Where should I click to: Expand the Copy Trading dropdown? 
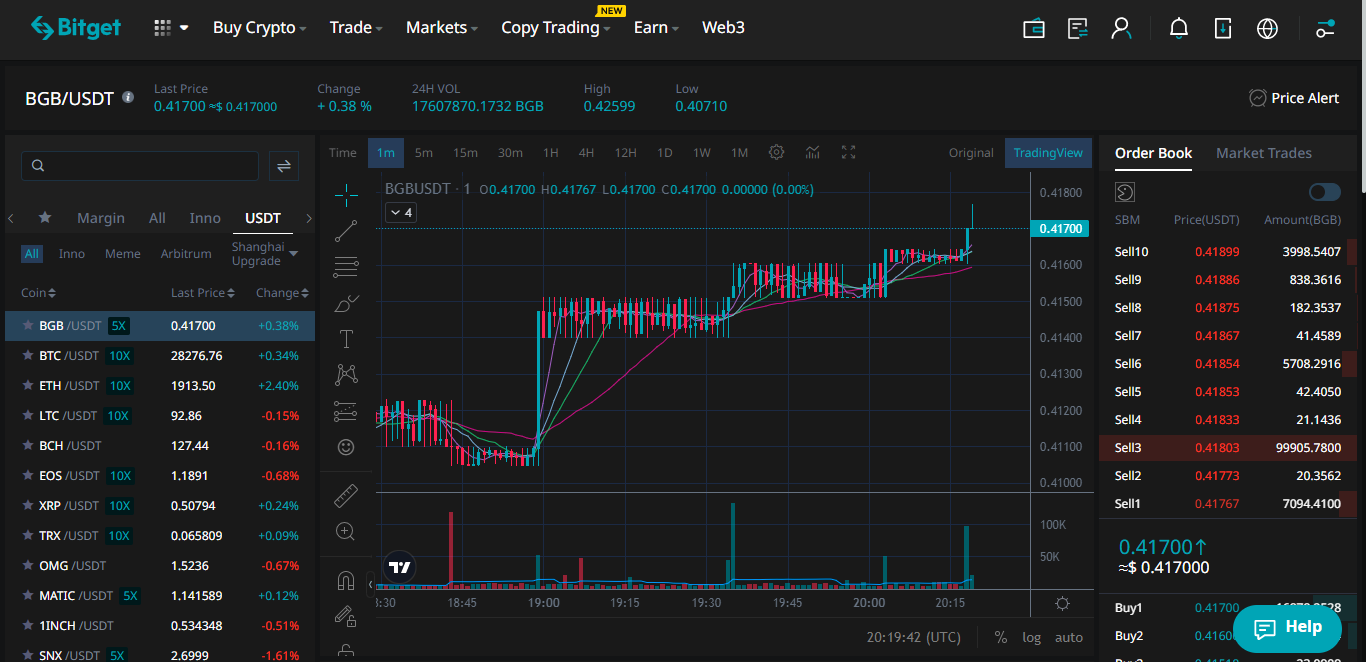[x=556, y=28]
